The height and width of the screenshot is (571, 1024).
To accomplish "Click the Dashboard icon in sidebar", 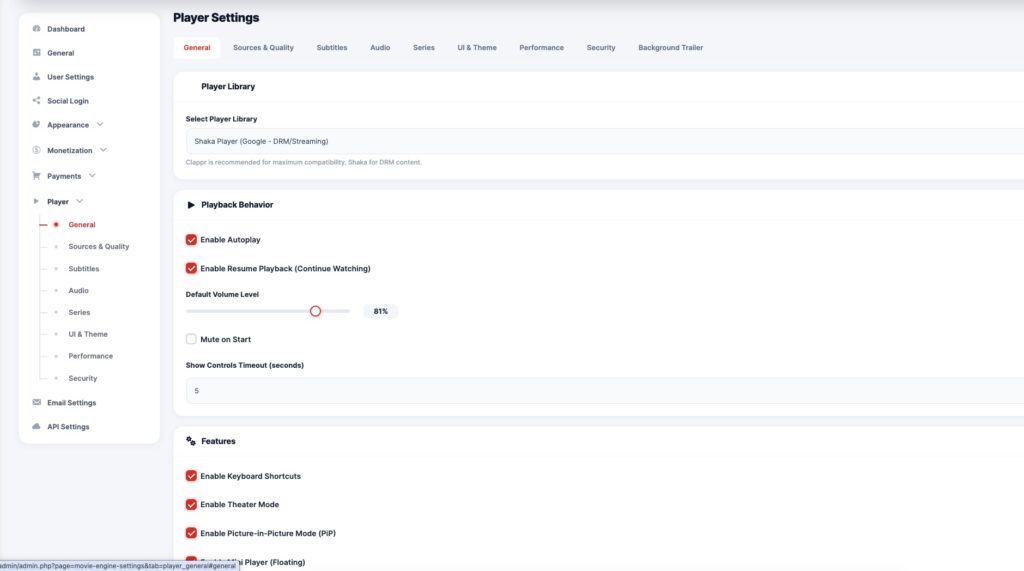I will tap(37, 29).
